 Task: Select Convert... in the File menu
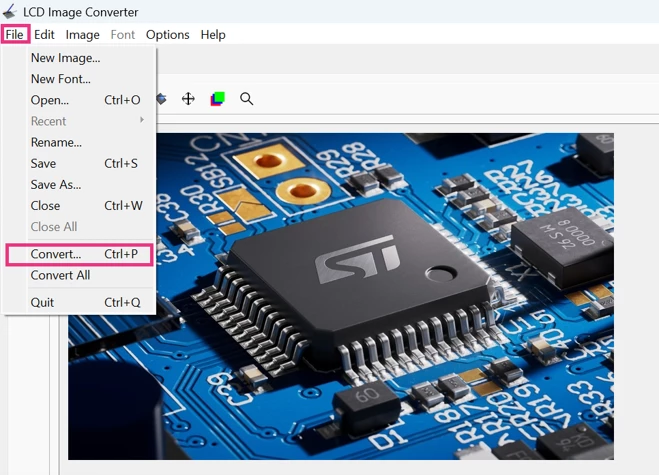(79, 254)
